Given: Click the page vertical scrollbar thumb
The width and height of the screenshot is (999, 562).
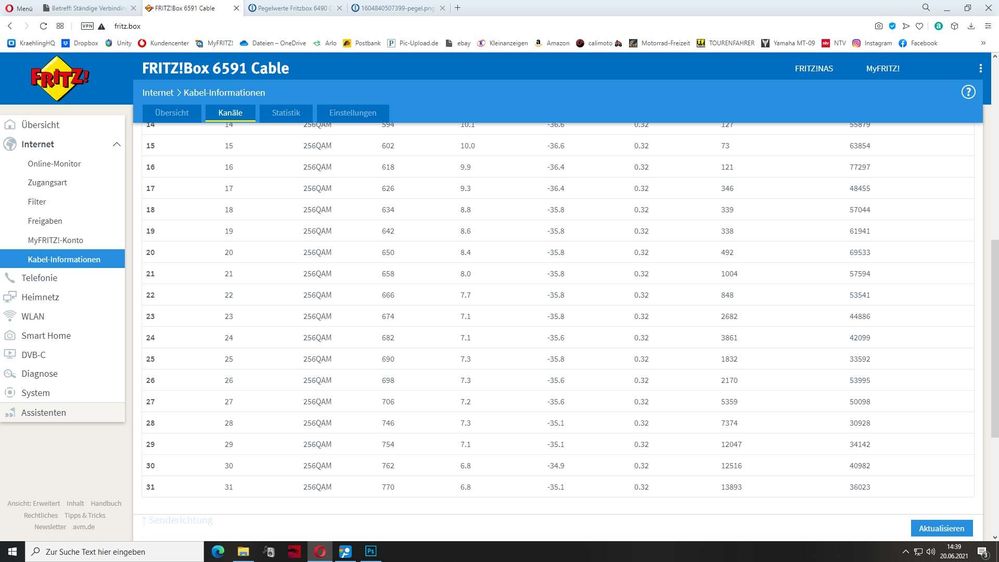Looking at the screenshot, I should [995, 338].
